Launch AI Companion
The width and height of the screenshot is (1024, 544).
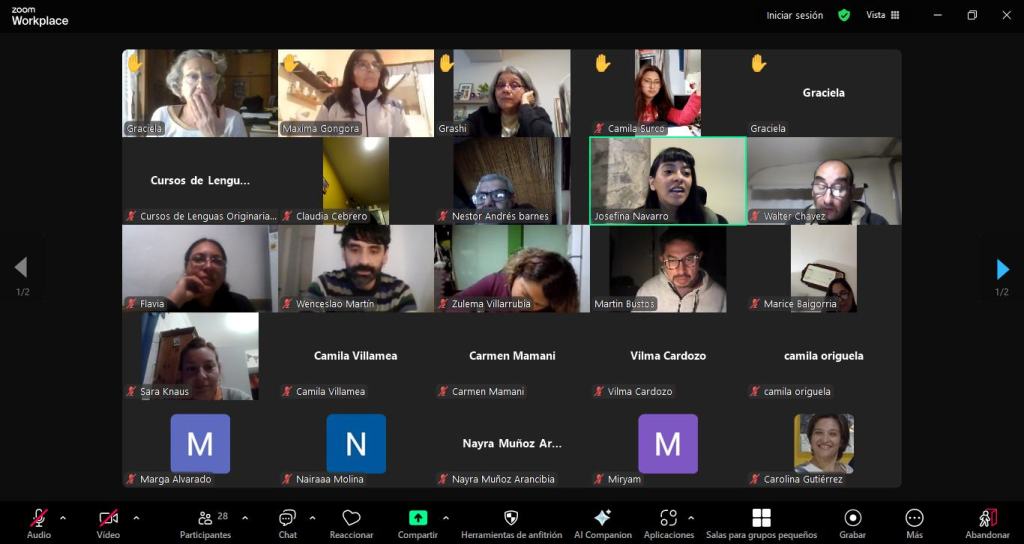tap(602, 518)
